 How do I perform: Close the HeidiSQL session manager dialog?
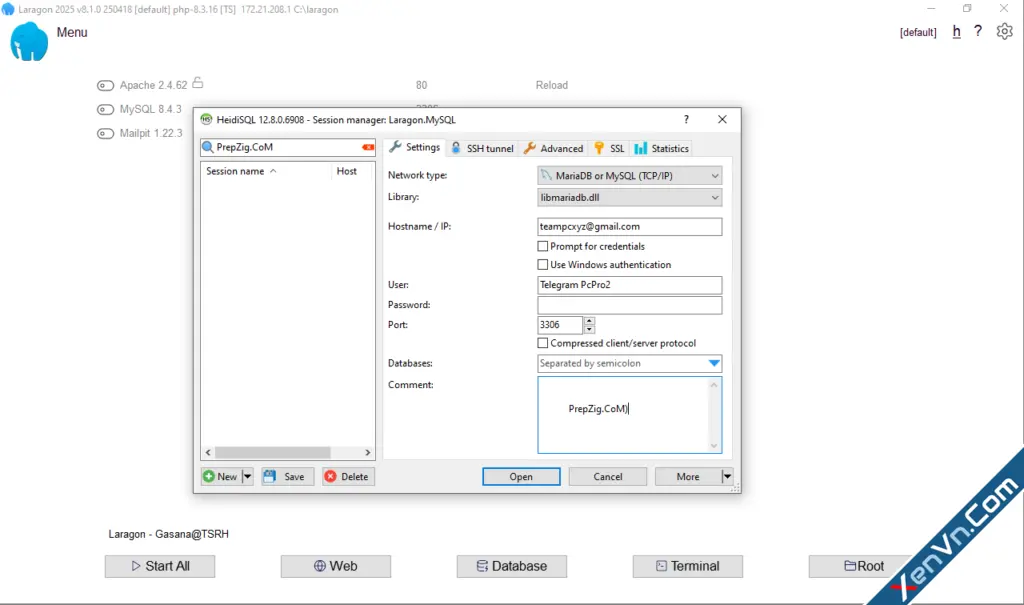coord(722,120)
